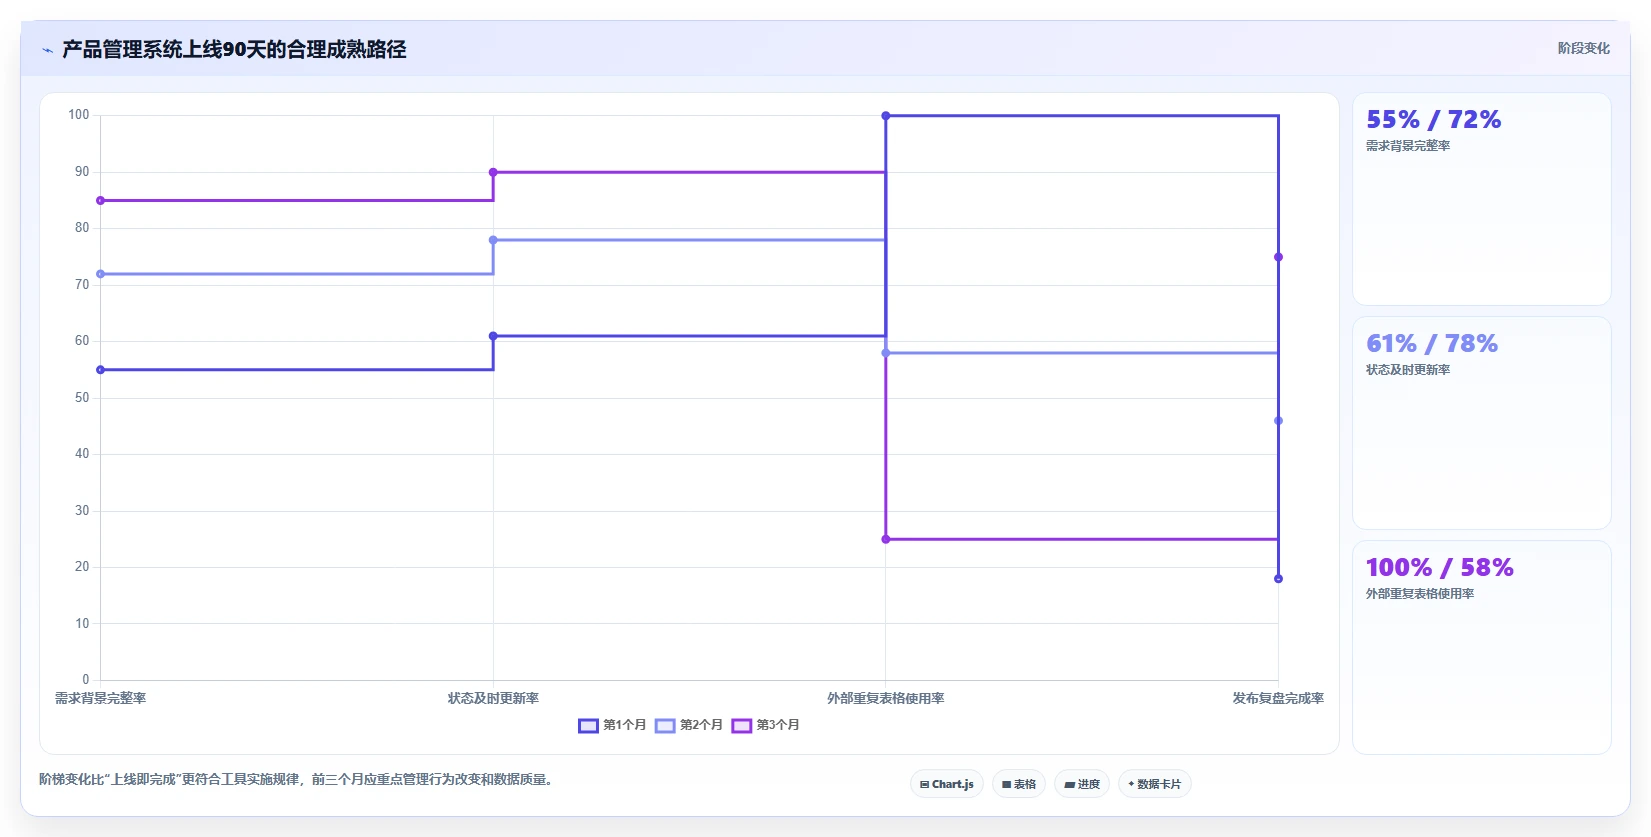Select the Chart.js tag pill

pos(947,784)
